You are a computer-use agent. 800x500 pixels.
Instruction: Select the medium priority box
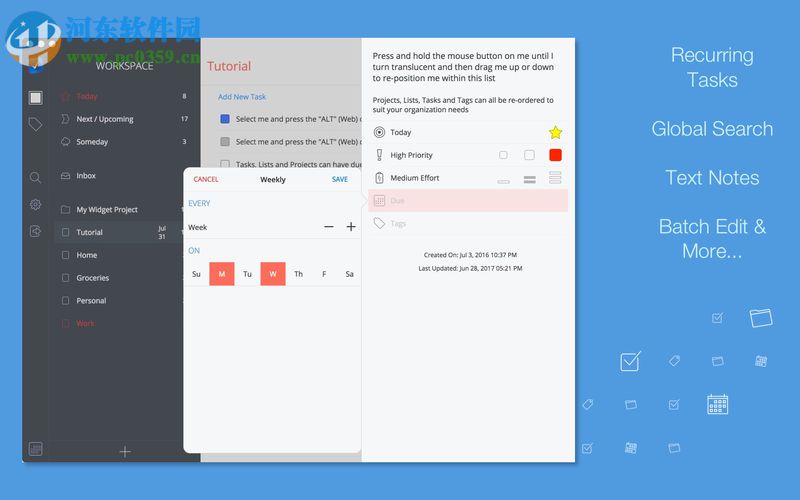(x=530, y=155)
